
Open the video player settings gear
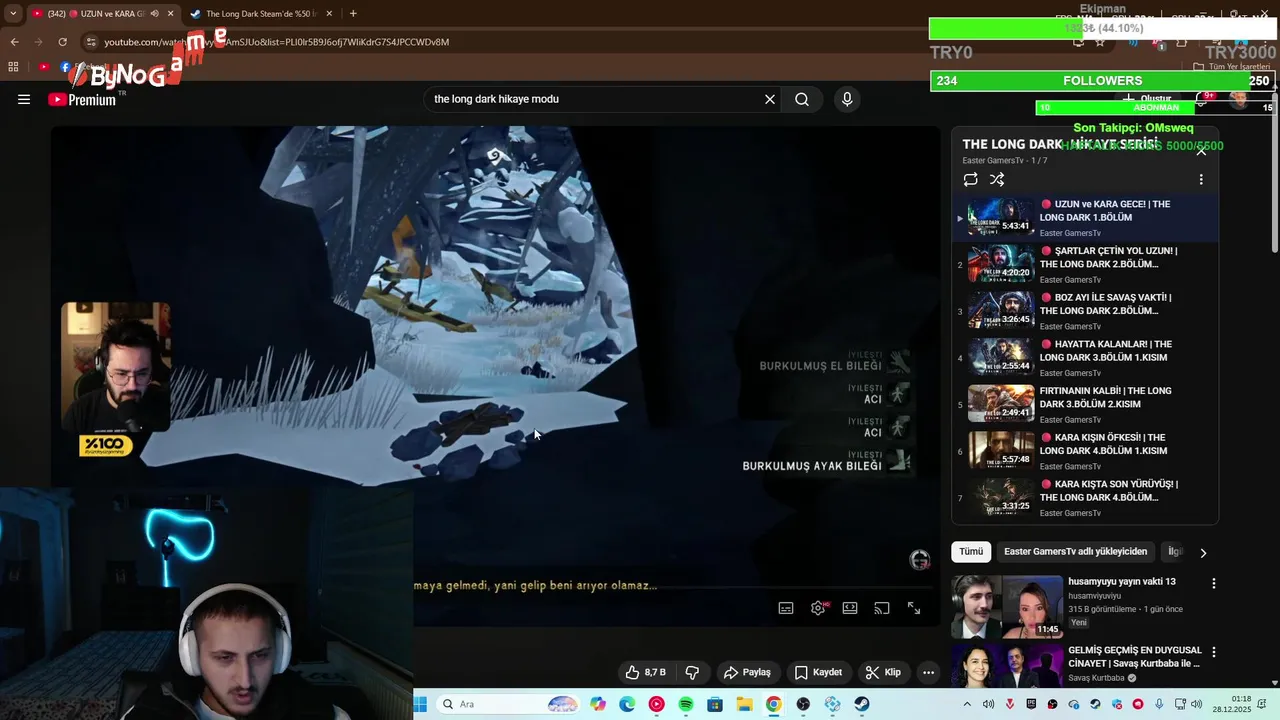click(818, 608)
